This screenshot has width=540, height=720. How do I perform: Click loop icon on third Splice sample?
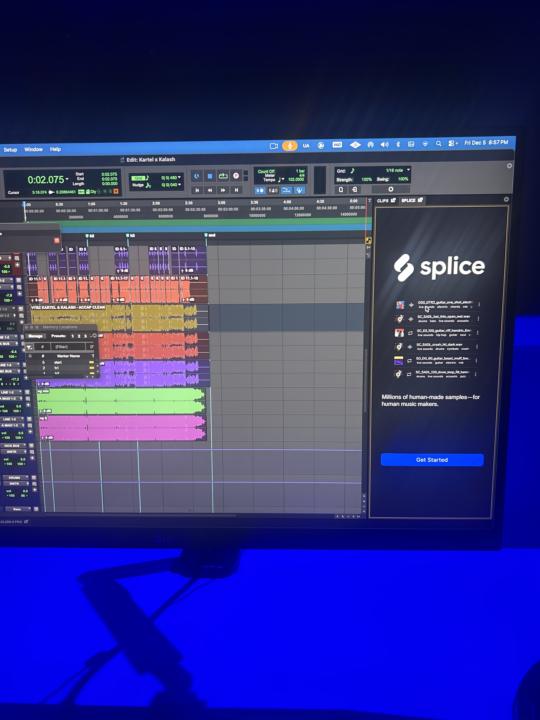point(410,333)
